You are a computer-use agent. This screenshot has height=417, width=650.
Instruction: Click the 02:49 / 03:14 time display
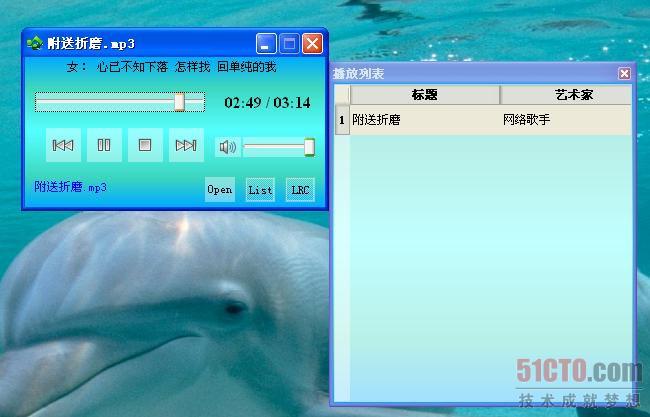[x=267, y=102]
